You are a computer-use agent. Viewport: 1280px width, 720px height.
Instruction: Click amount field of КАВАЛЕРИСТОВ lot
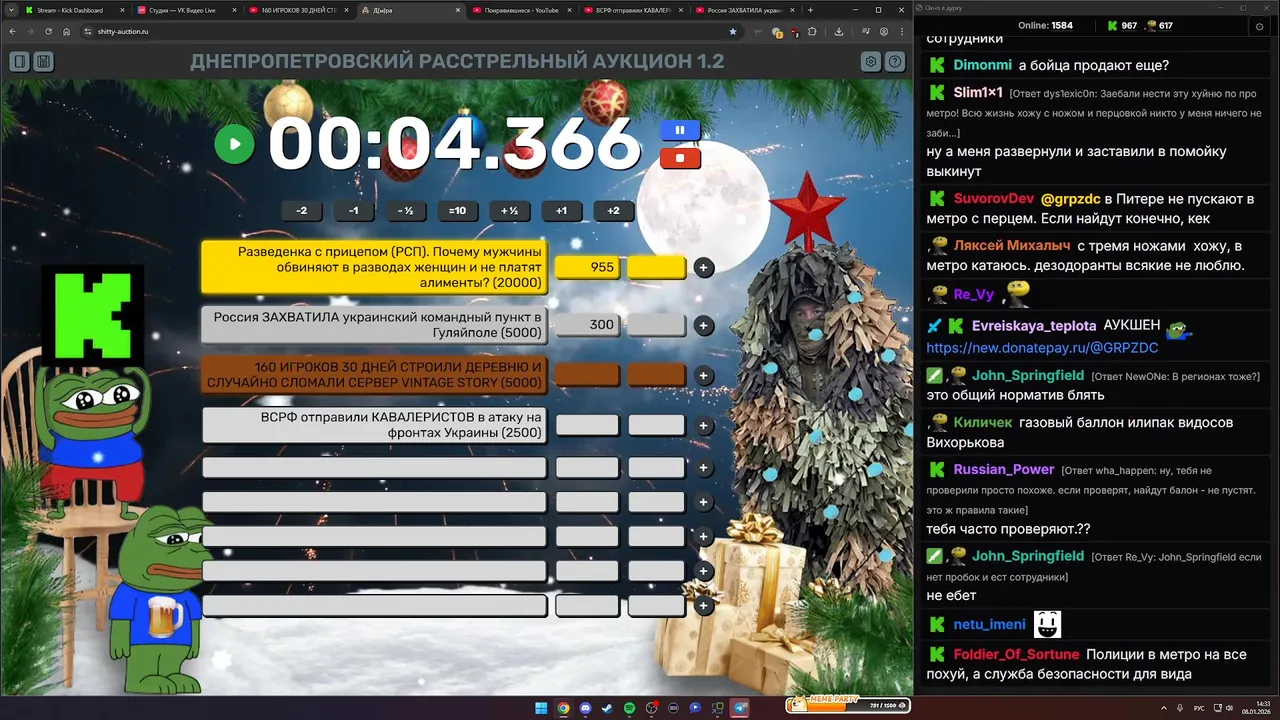pos(587,425)
